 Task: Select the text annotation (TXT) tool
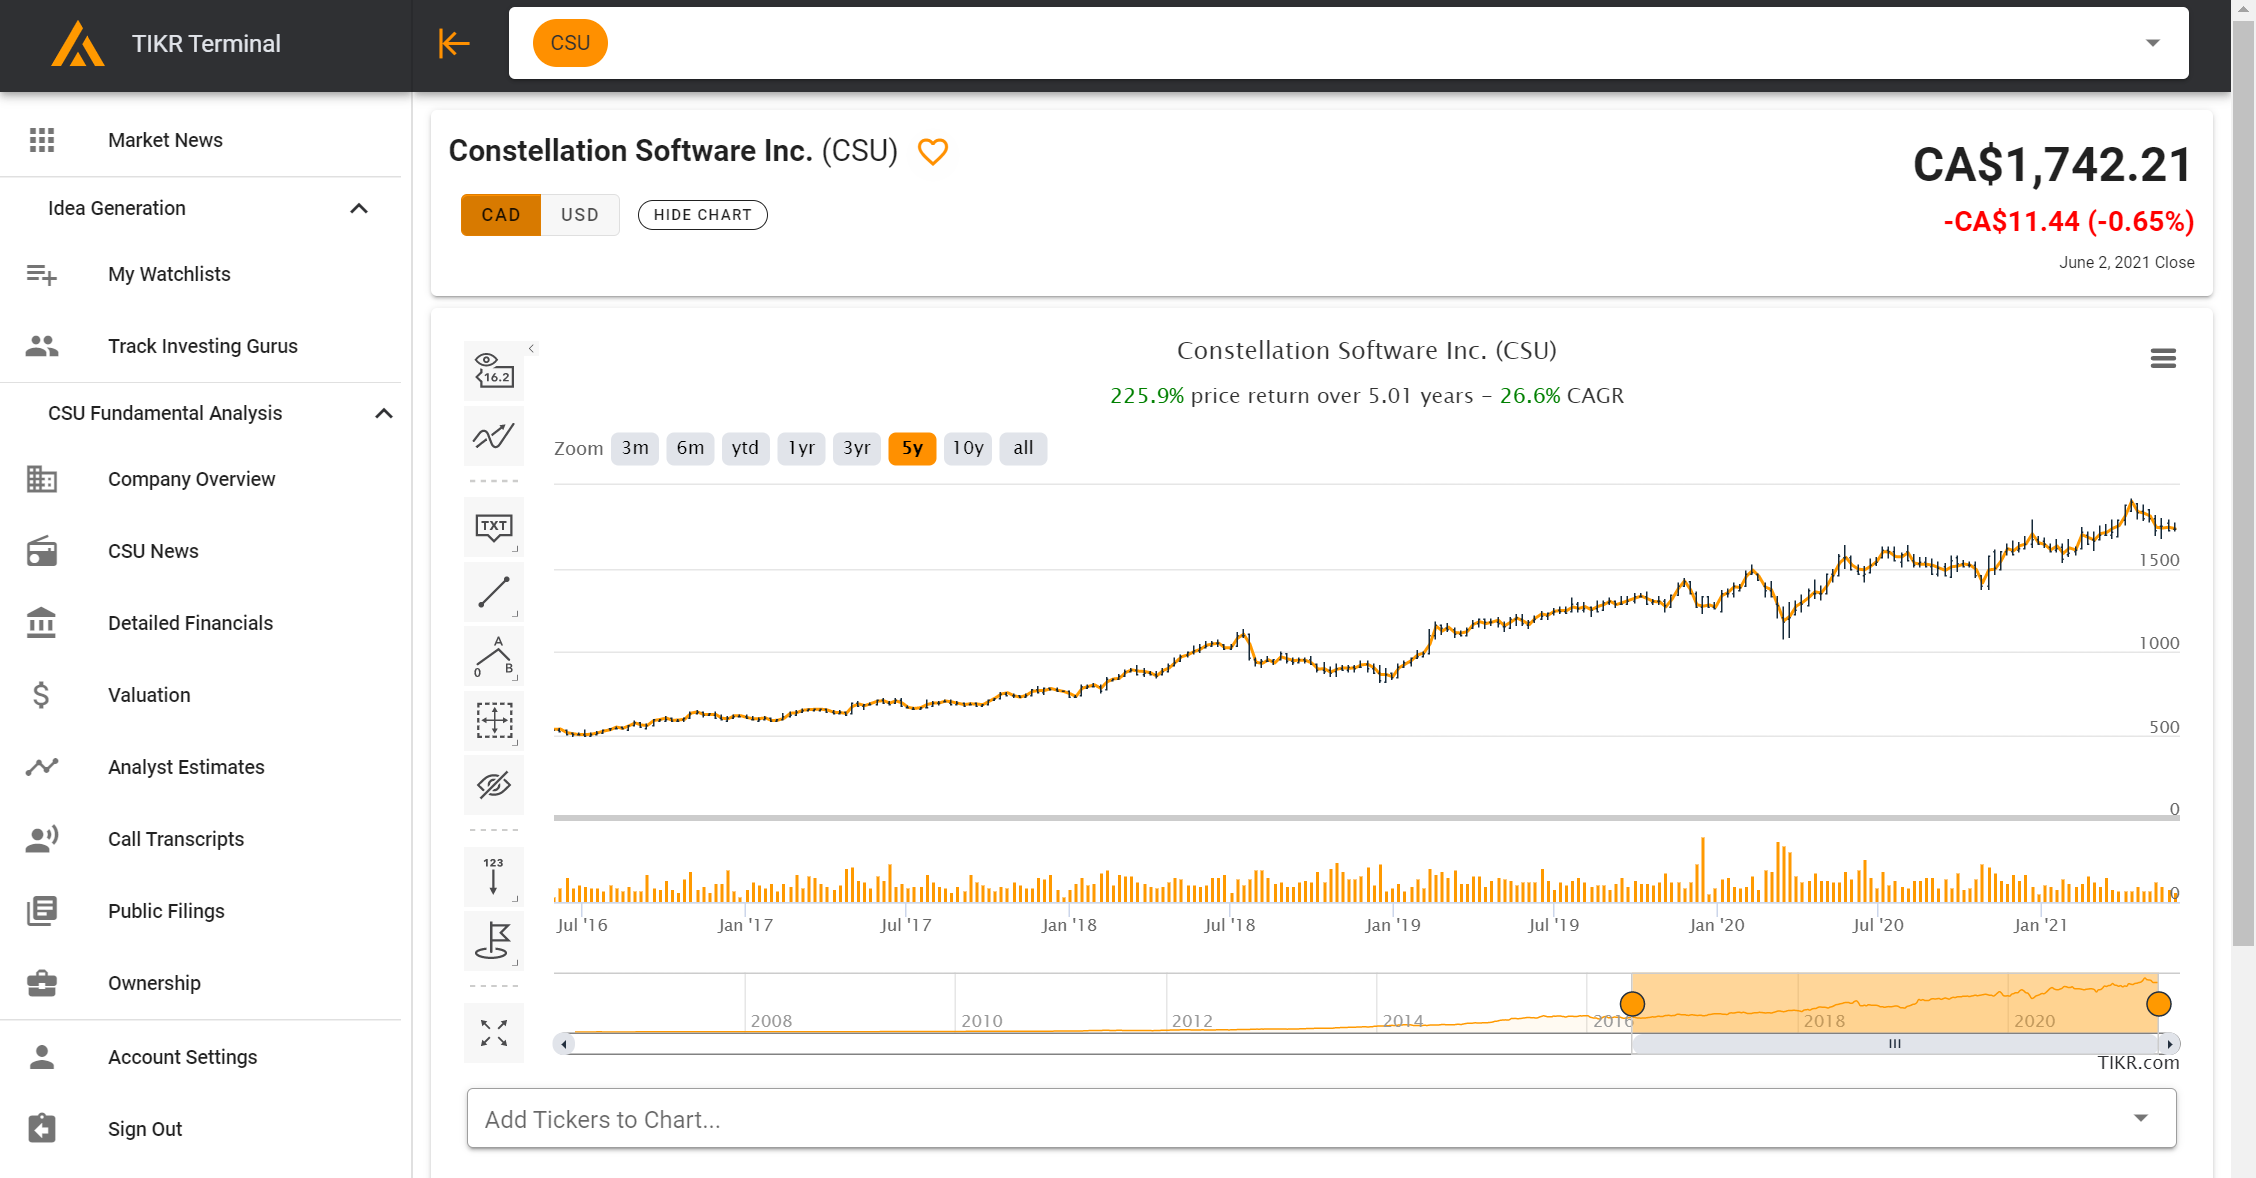coord(493,527)
